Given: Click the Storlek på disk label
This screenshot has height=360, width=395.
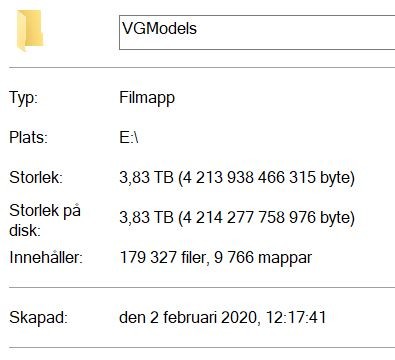Looking at the screenshot, I should point(45,220).
